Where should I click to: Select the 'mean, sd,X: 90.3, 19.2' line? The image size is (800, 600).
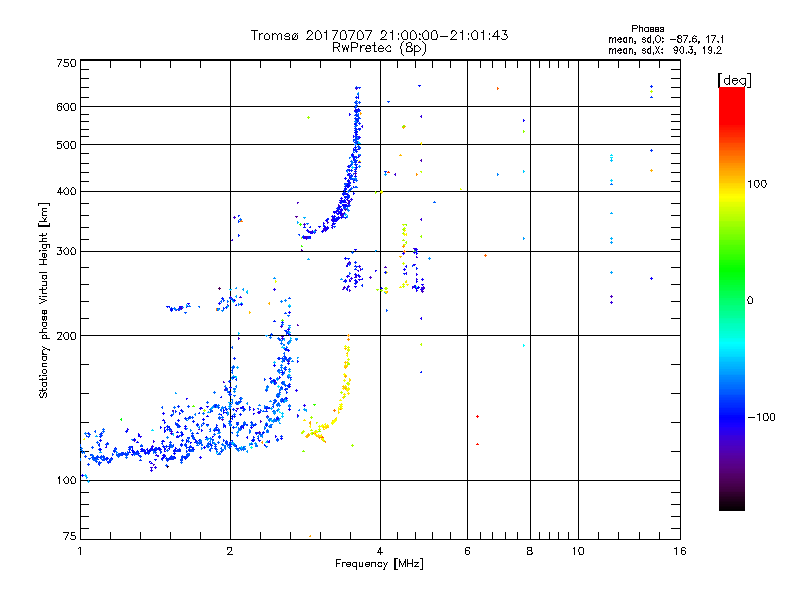click(x=665, y=51)
